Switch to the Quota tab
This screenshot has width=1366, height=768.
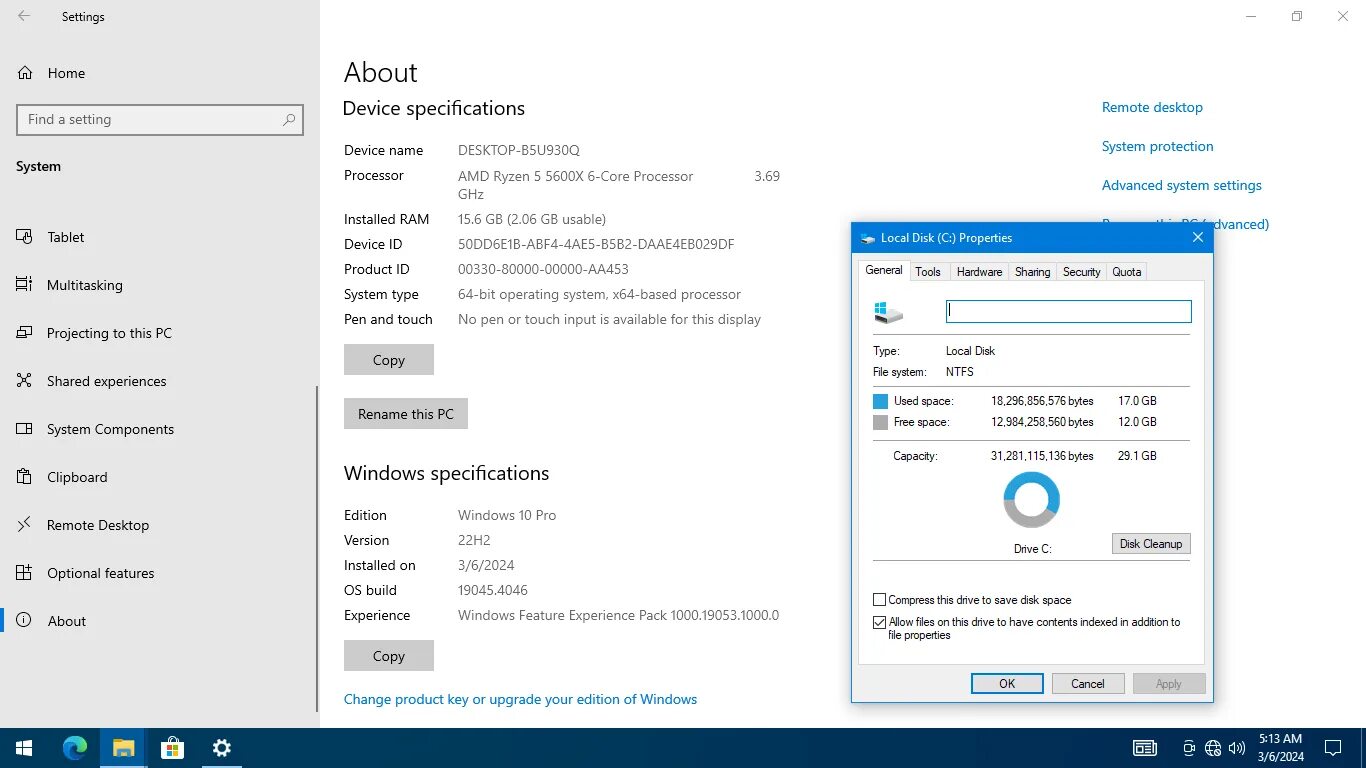coord(1127,272)
